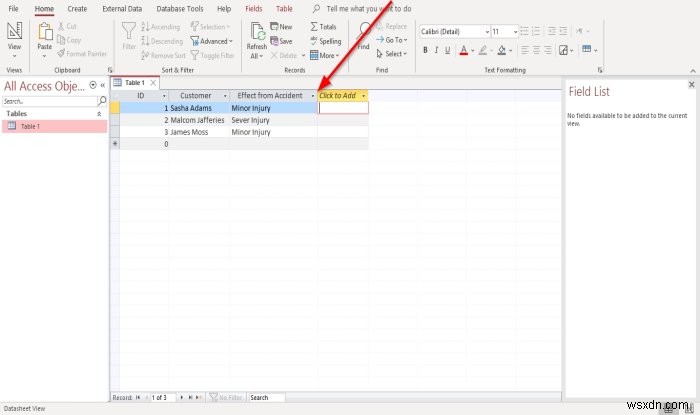Sort records Descending
This screenshot has height=415, width=700.
162,41
